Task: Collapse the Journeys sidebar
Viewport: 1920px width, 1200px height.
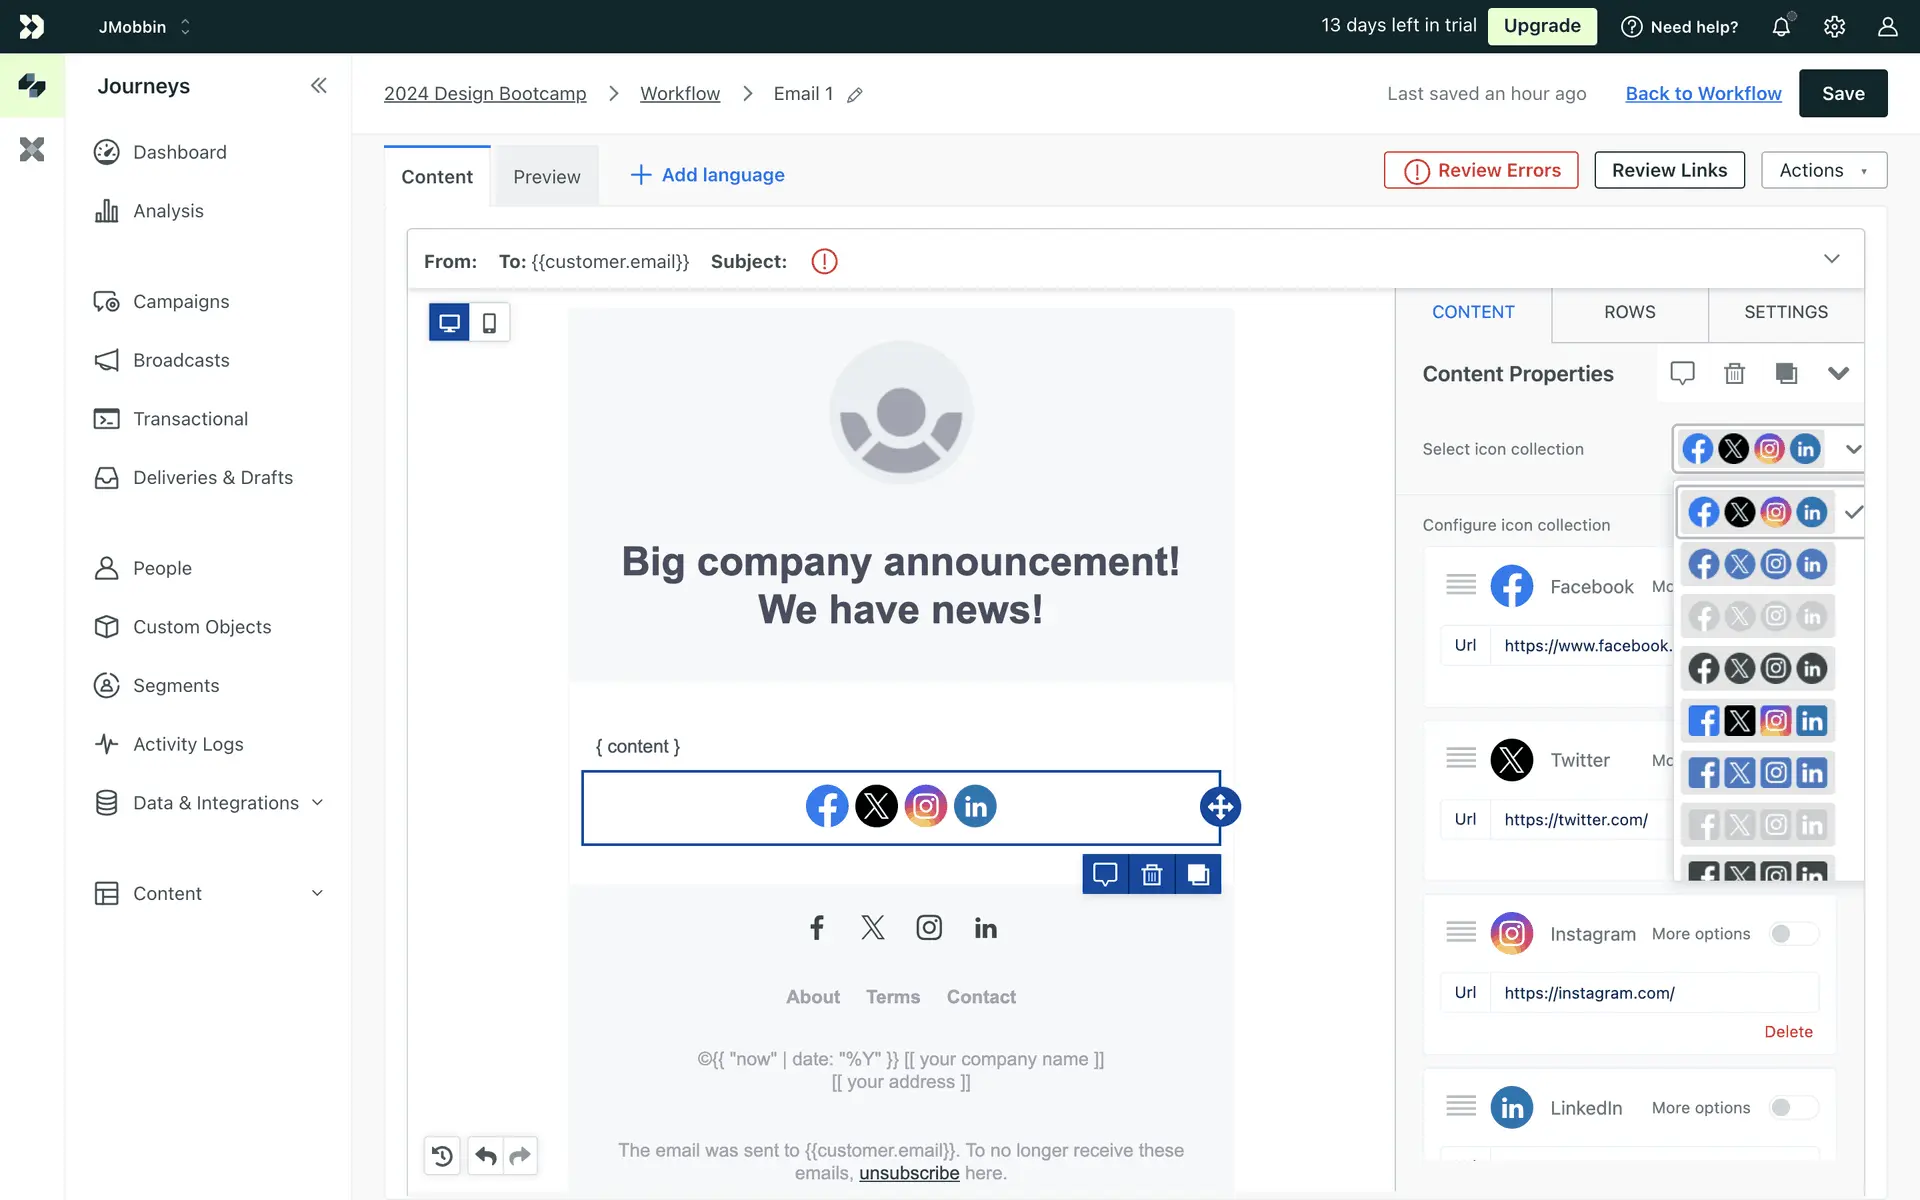Action: (318, 86)
